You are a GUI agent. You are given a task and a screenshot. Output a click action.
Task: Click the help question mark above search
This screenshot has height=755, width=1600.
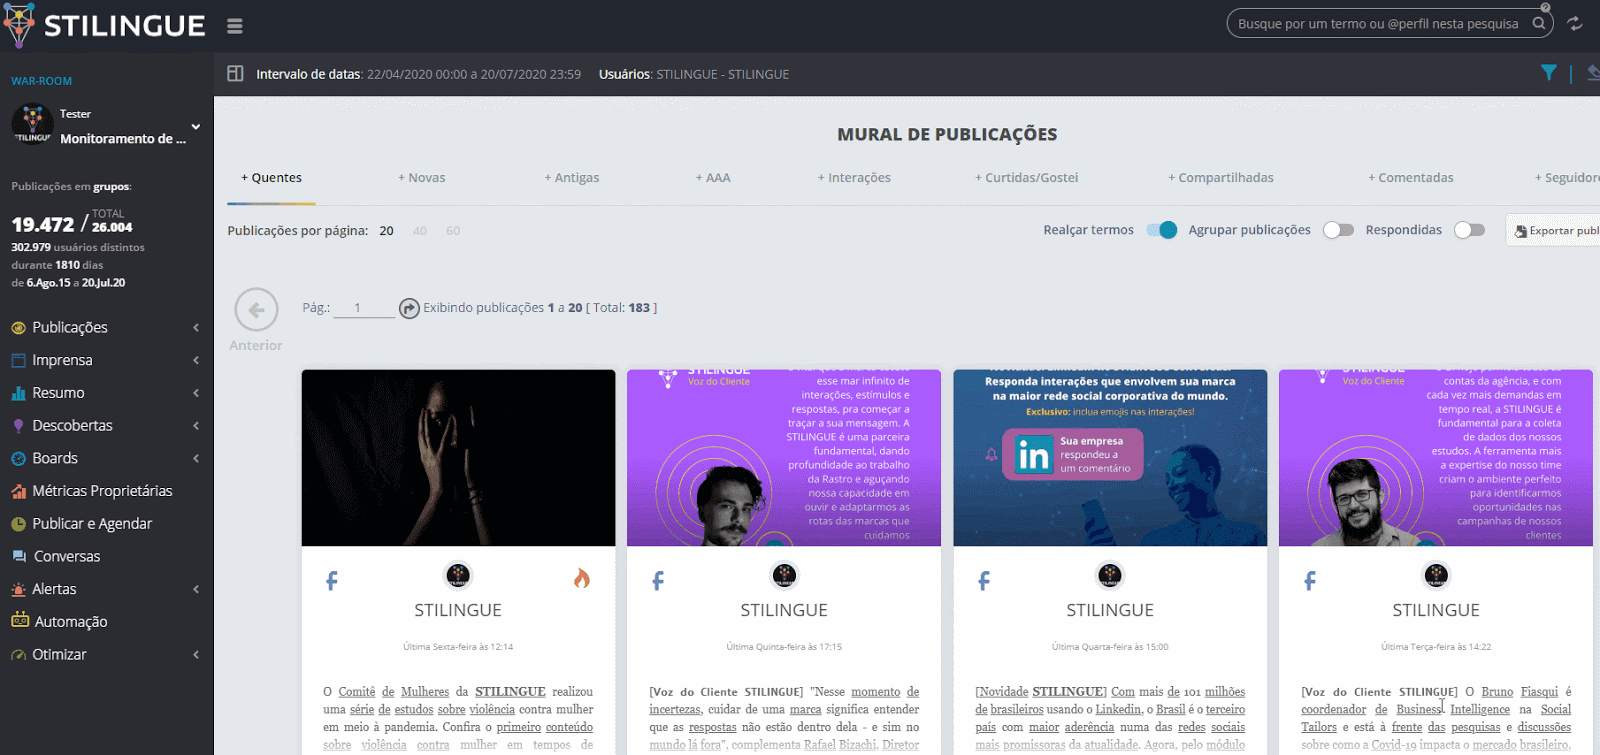1545,7
